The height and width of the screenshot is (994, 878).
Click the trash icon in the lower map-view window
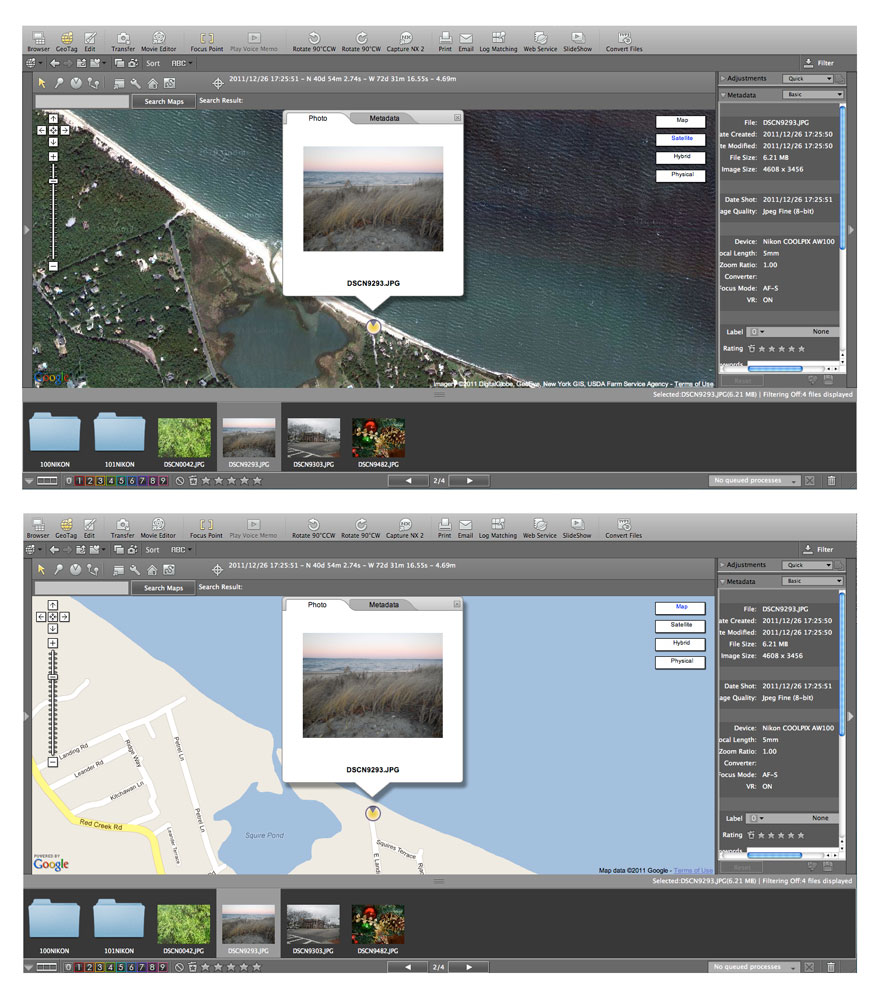pyautogui.click(x=830, y=967)
